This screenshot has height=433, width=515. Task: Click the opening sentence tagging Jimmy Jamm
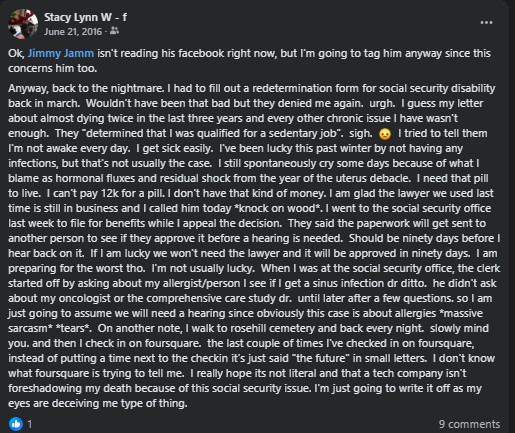click(x=249, y=61)
